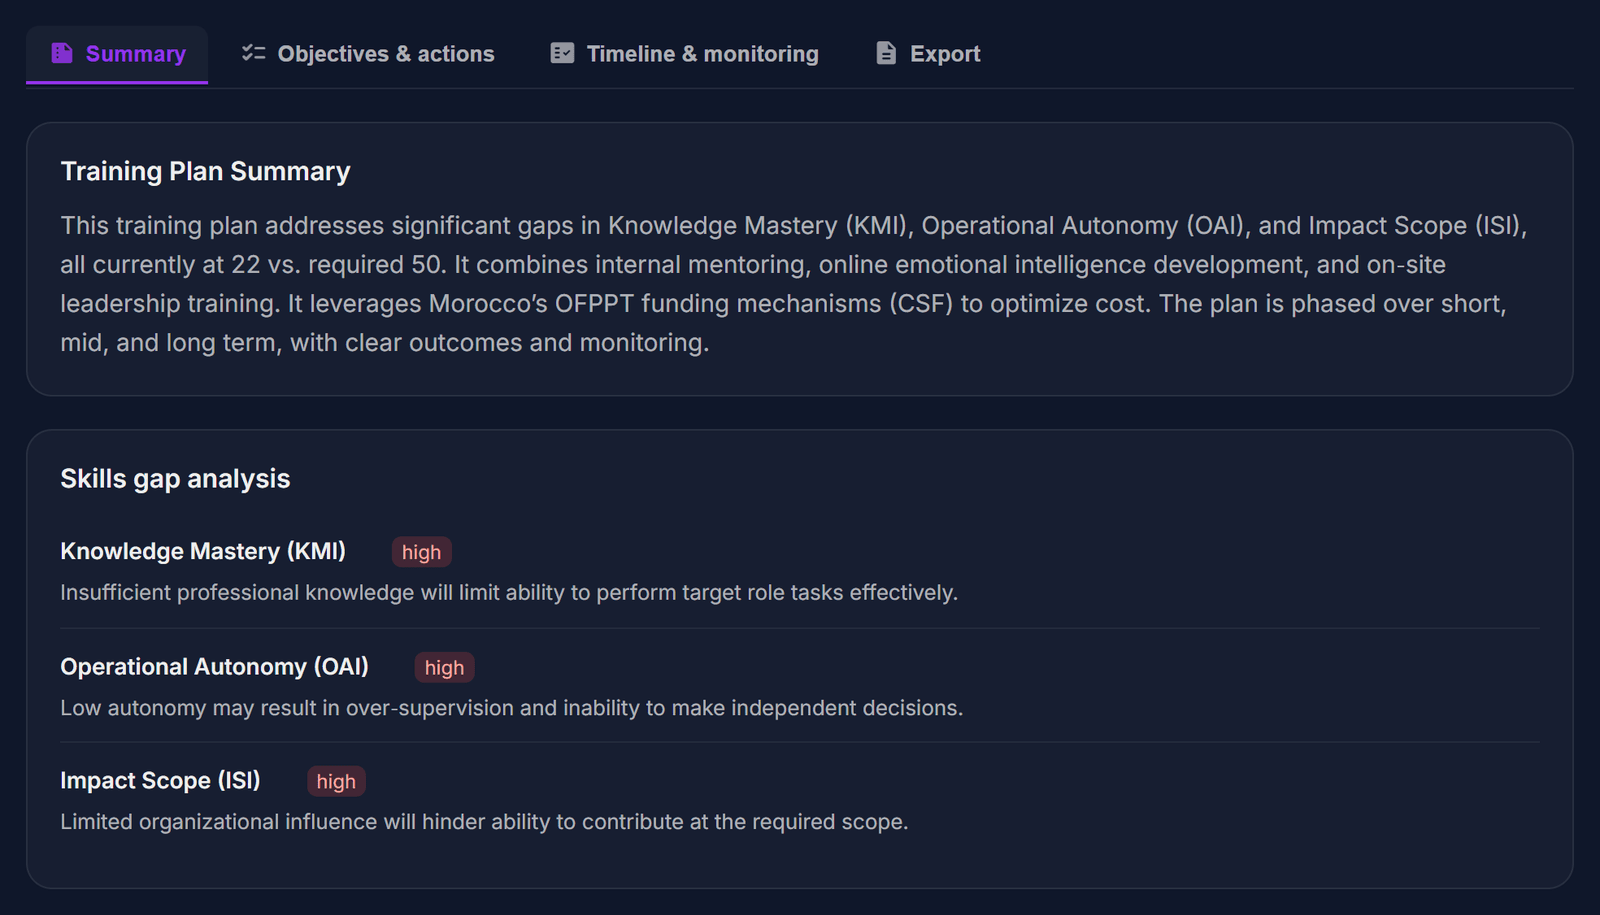This screenshot has width=1600, height=915.
Task: Select the Skills gap analysis heading
Action: click(x=175, y=479)
